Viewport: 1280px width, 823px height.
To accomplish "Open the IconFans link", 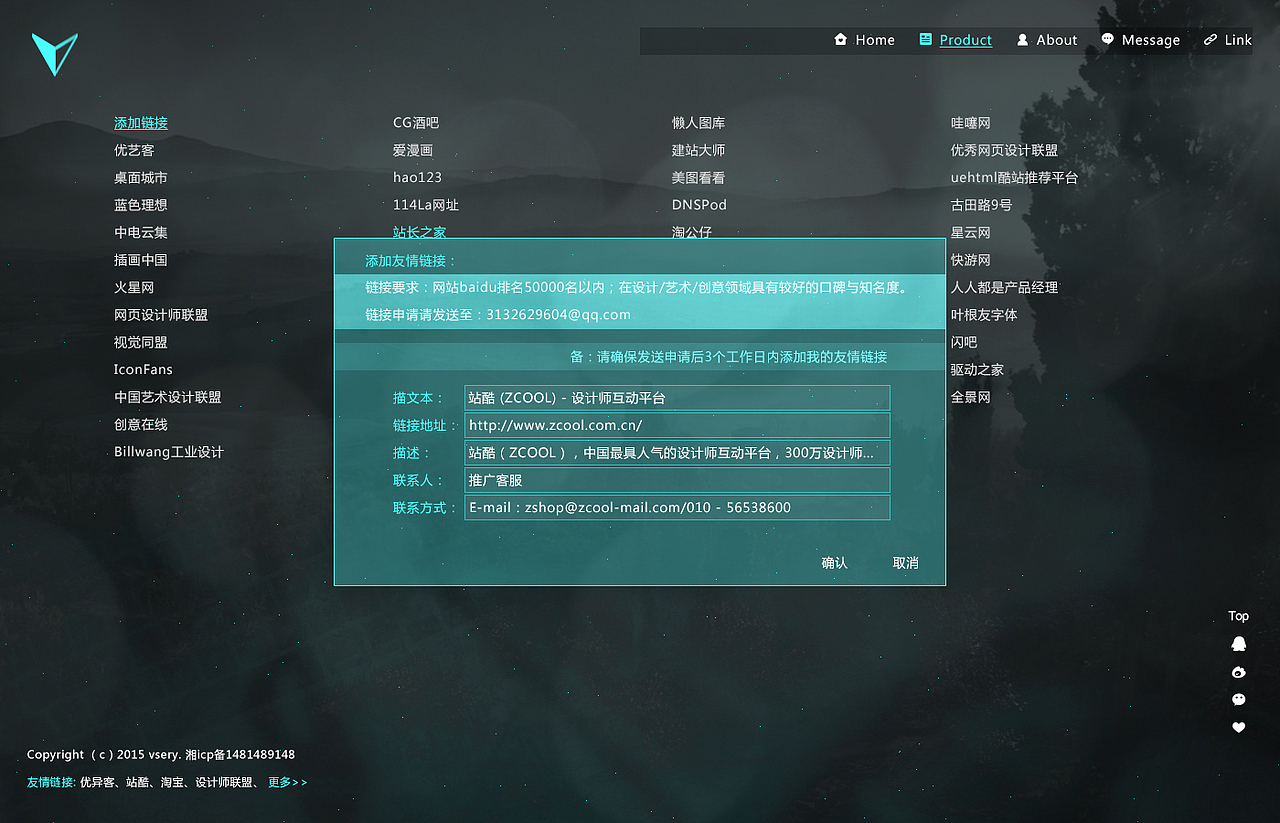I will pyautogui.click(x=143, y=370).
